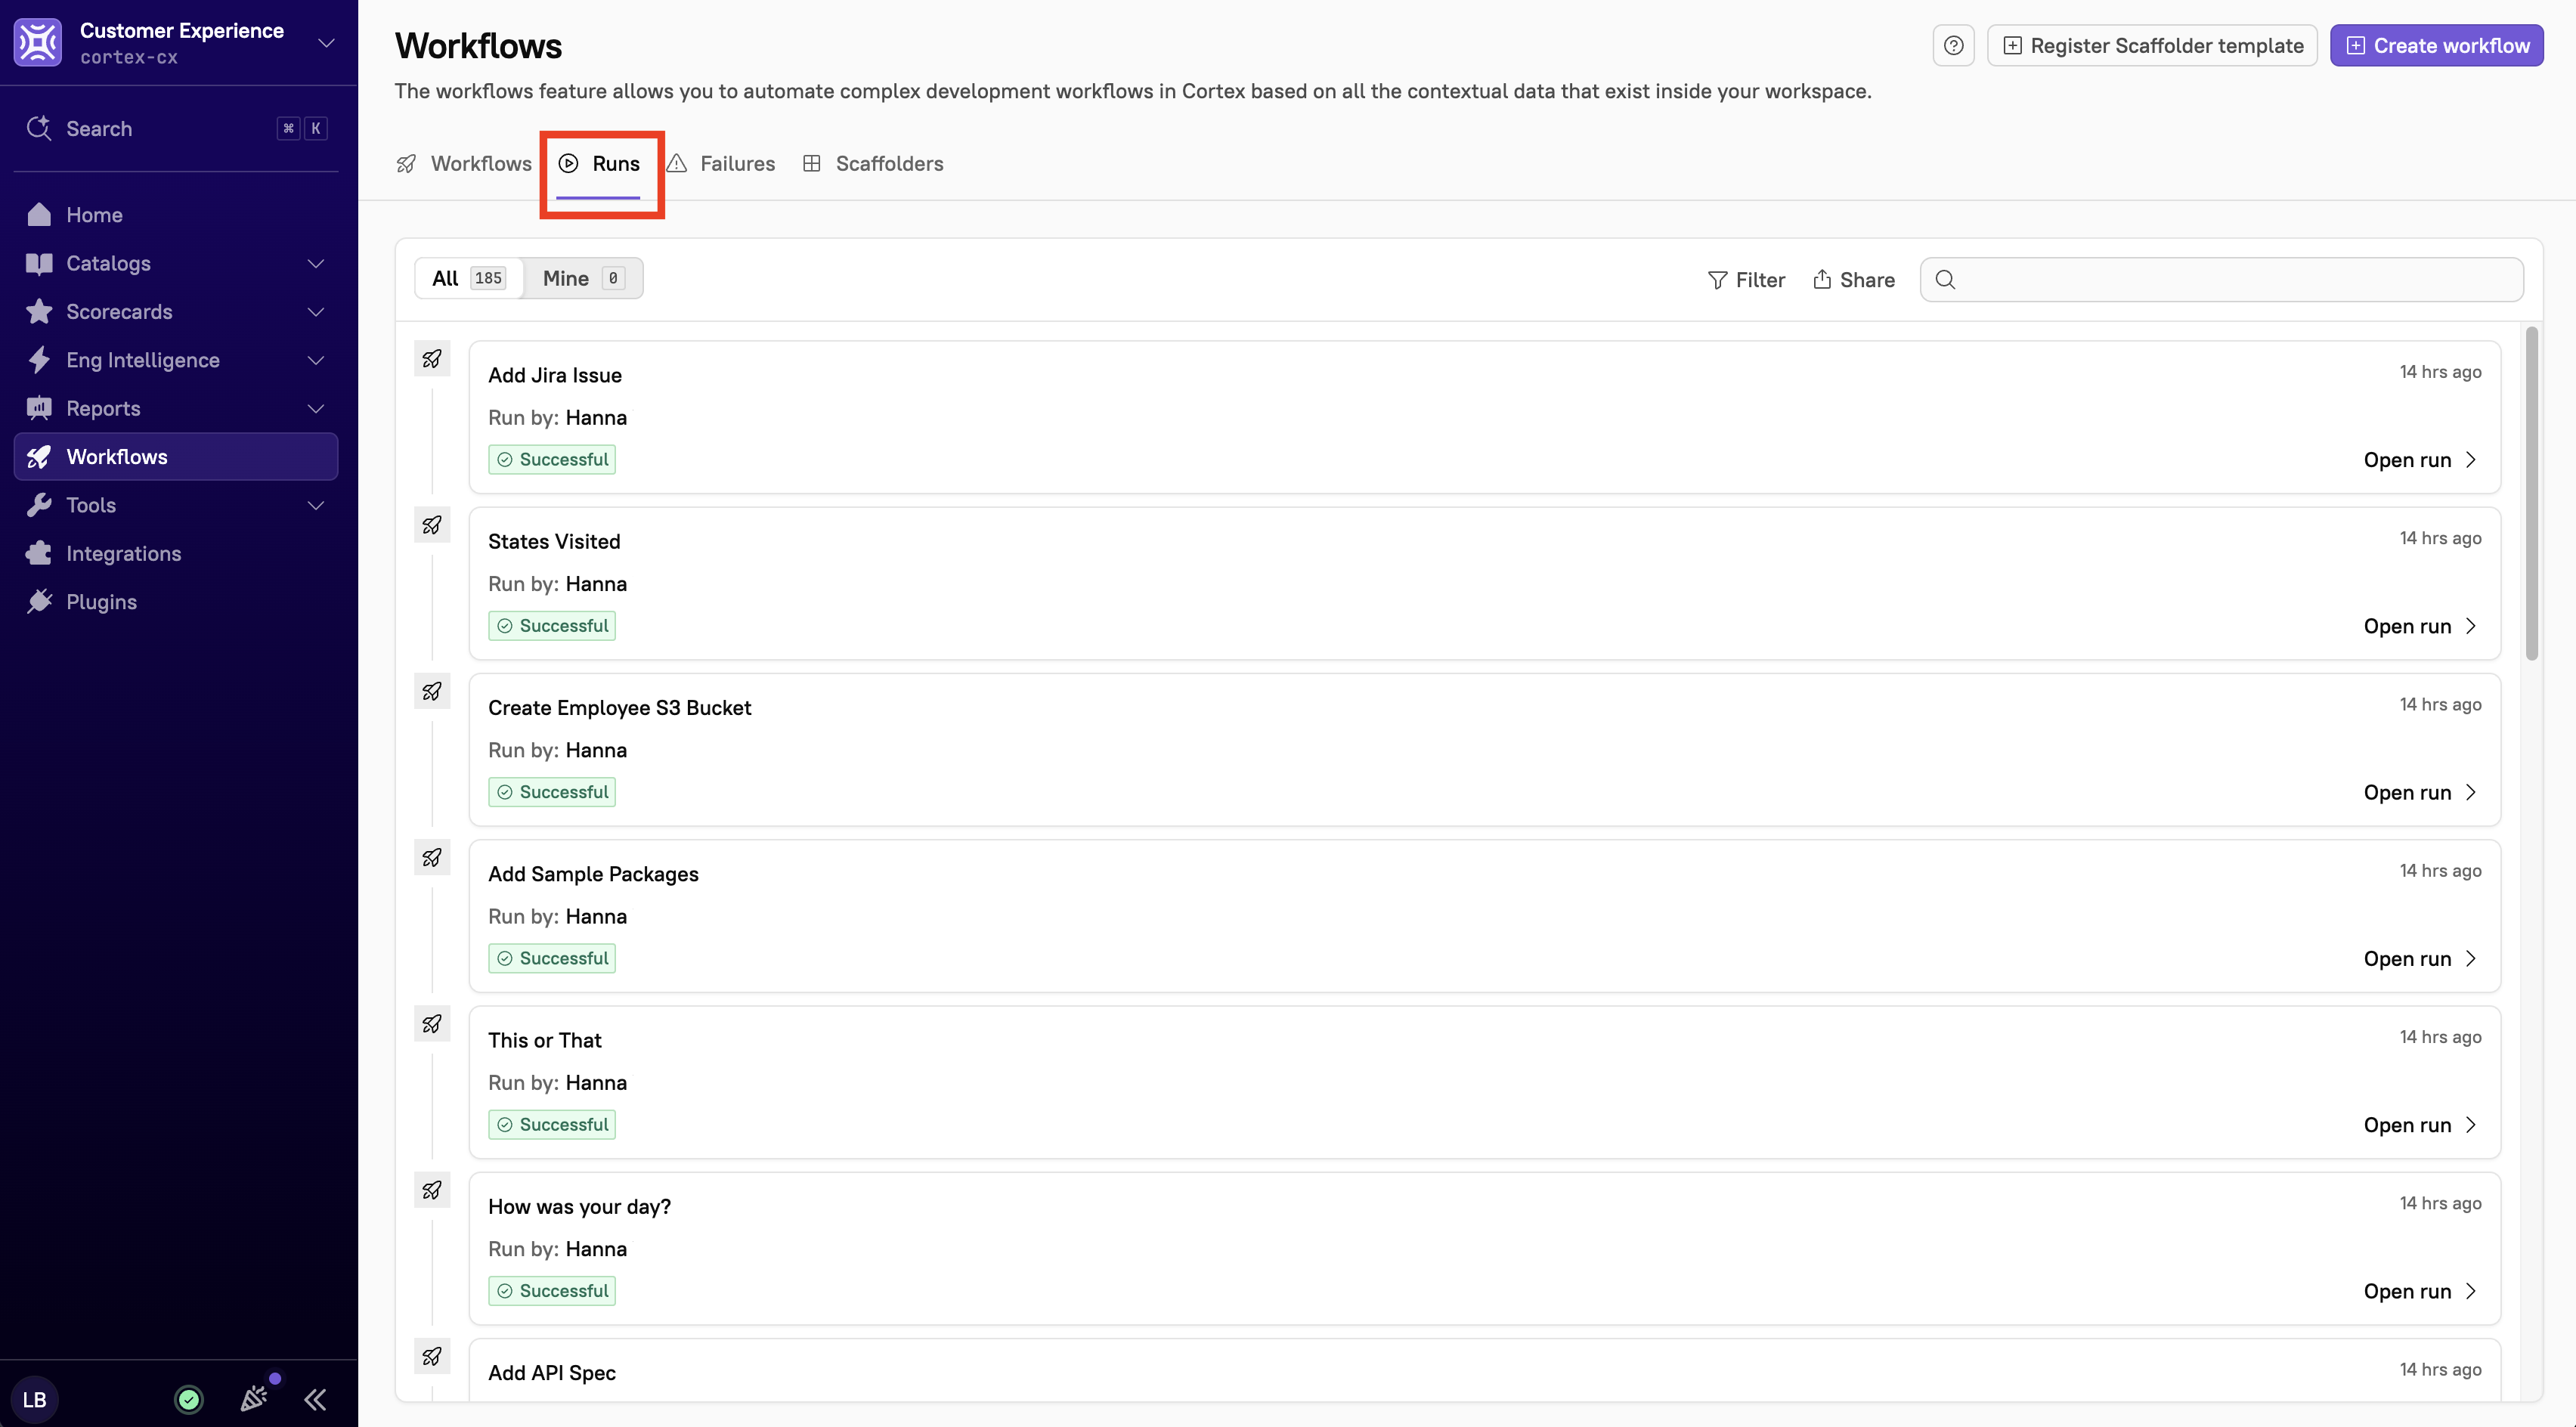This screenshot has height=1427, width=2576.
Task: Click the Add API Spec run title
Action: point(551,1373)
